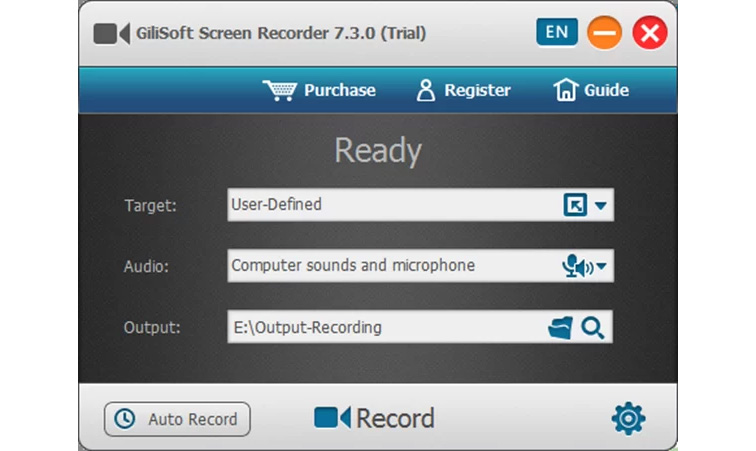Click the User-Defined target field

coord(420,205)
